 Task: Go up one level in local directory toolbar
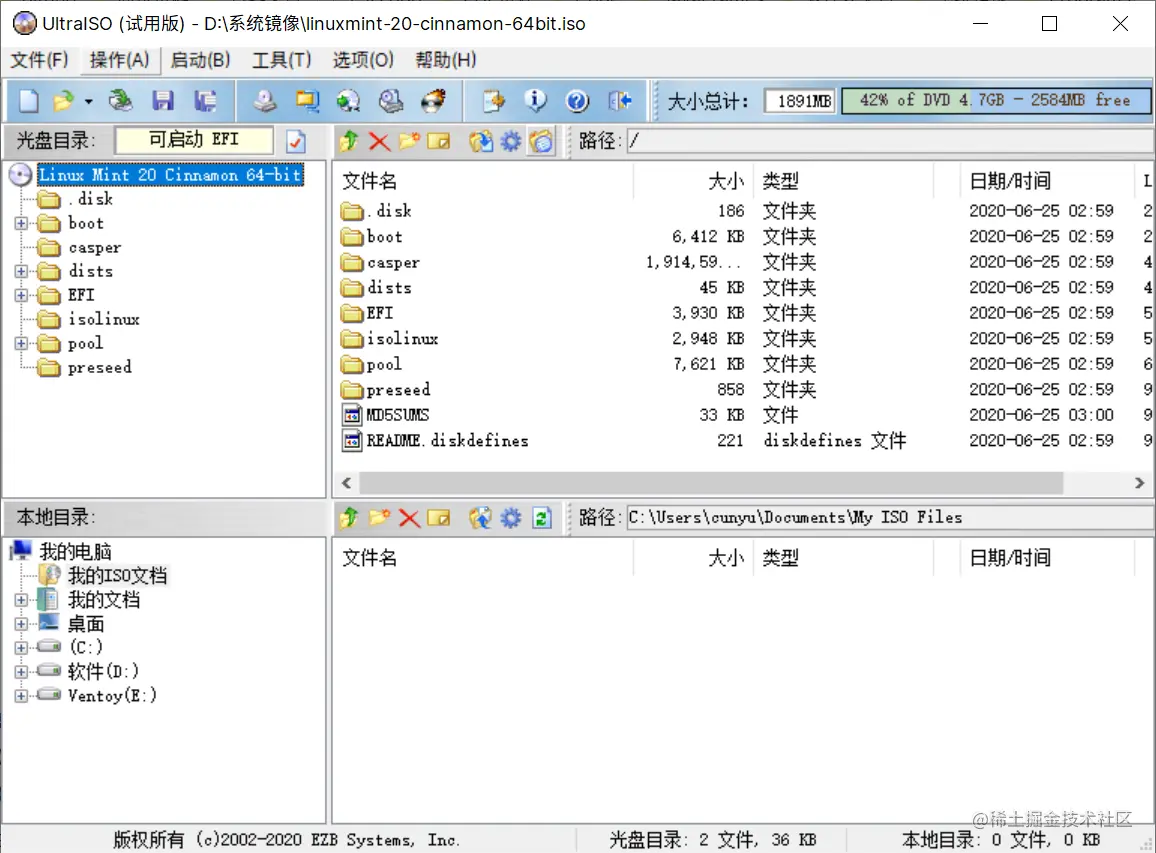click(349, 518)
